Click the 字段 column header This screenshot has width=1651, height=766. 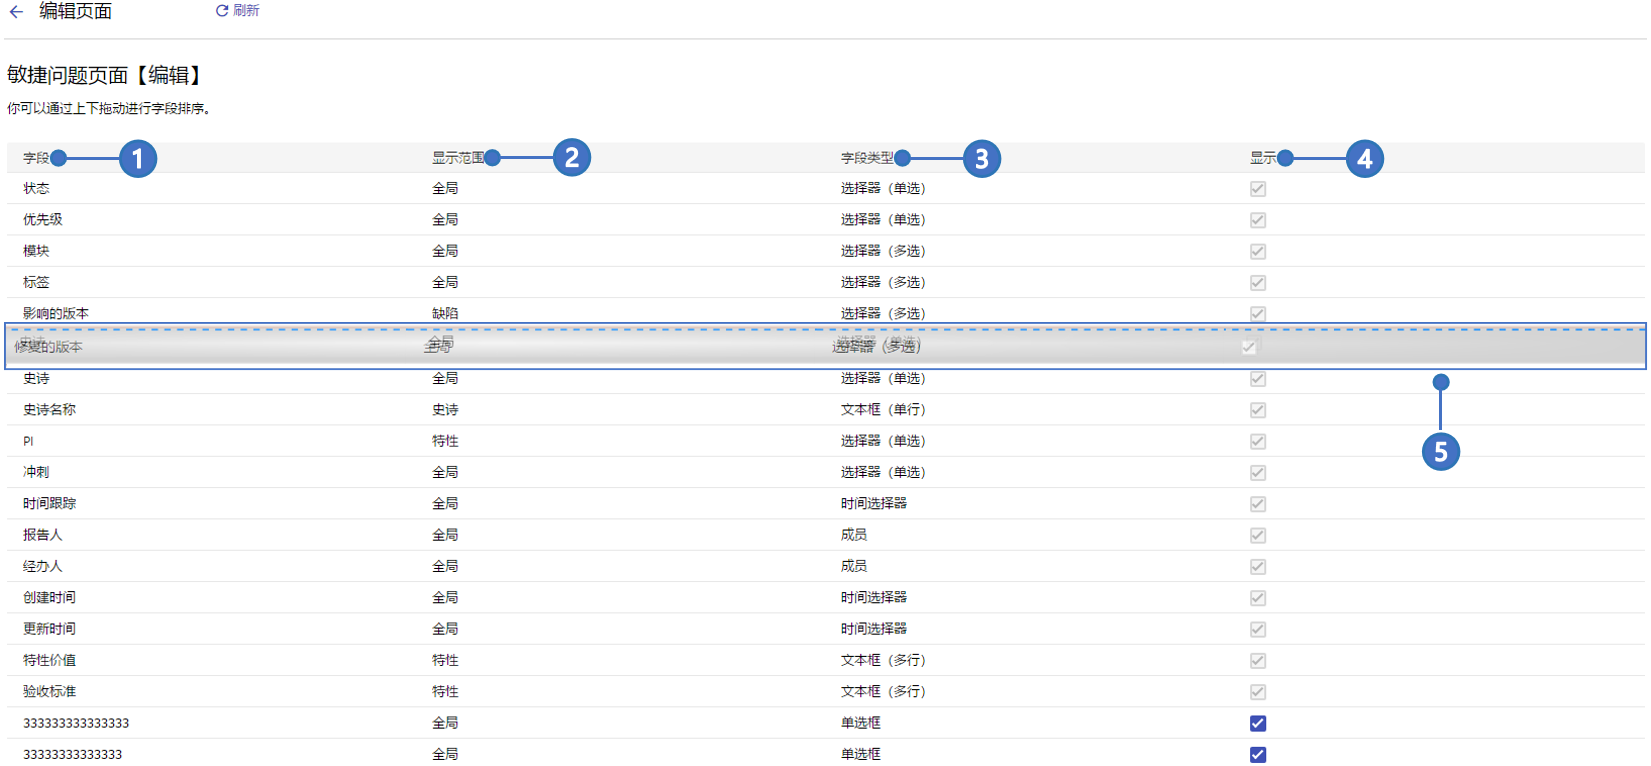tap(36, 158)
